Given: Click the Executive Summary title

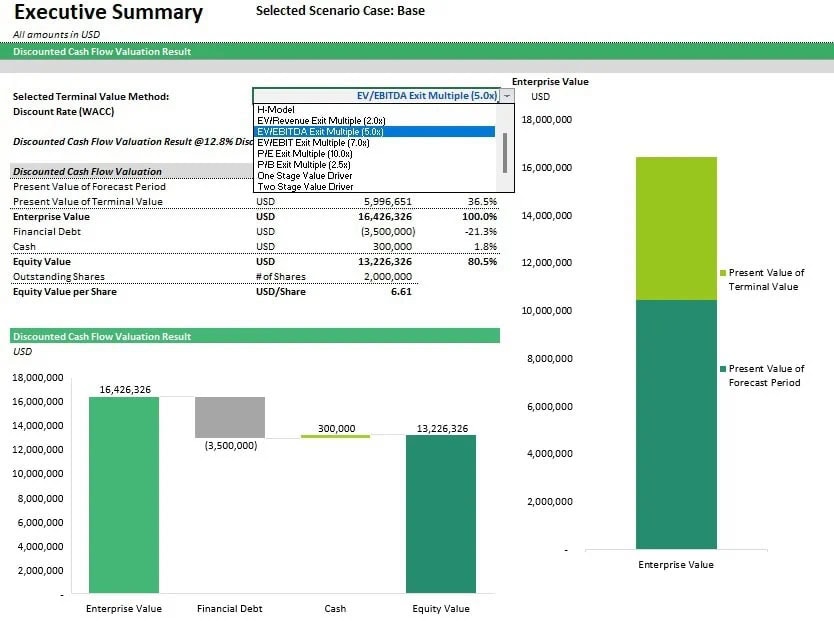Looking at the screenshot, I should coord(109,12).
